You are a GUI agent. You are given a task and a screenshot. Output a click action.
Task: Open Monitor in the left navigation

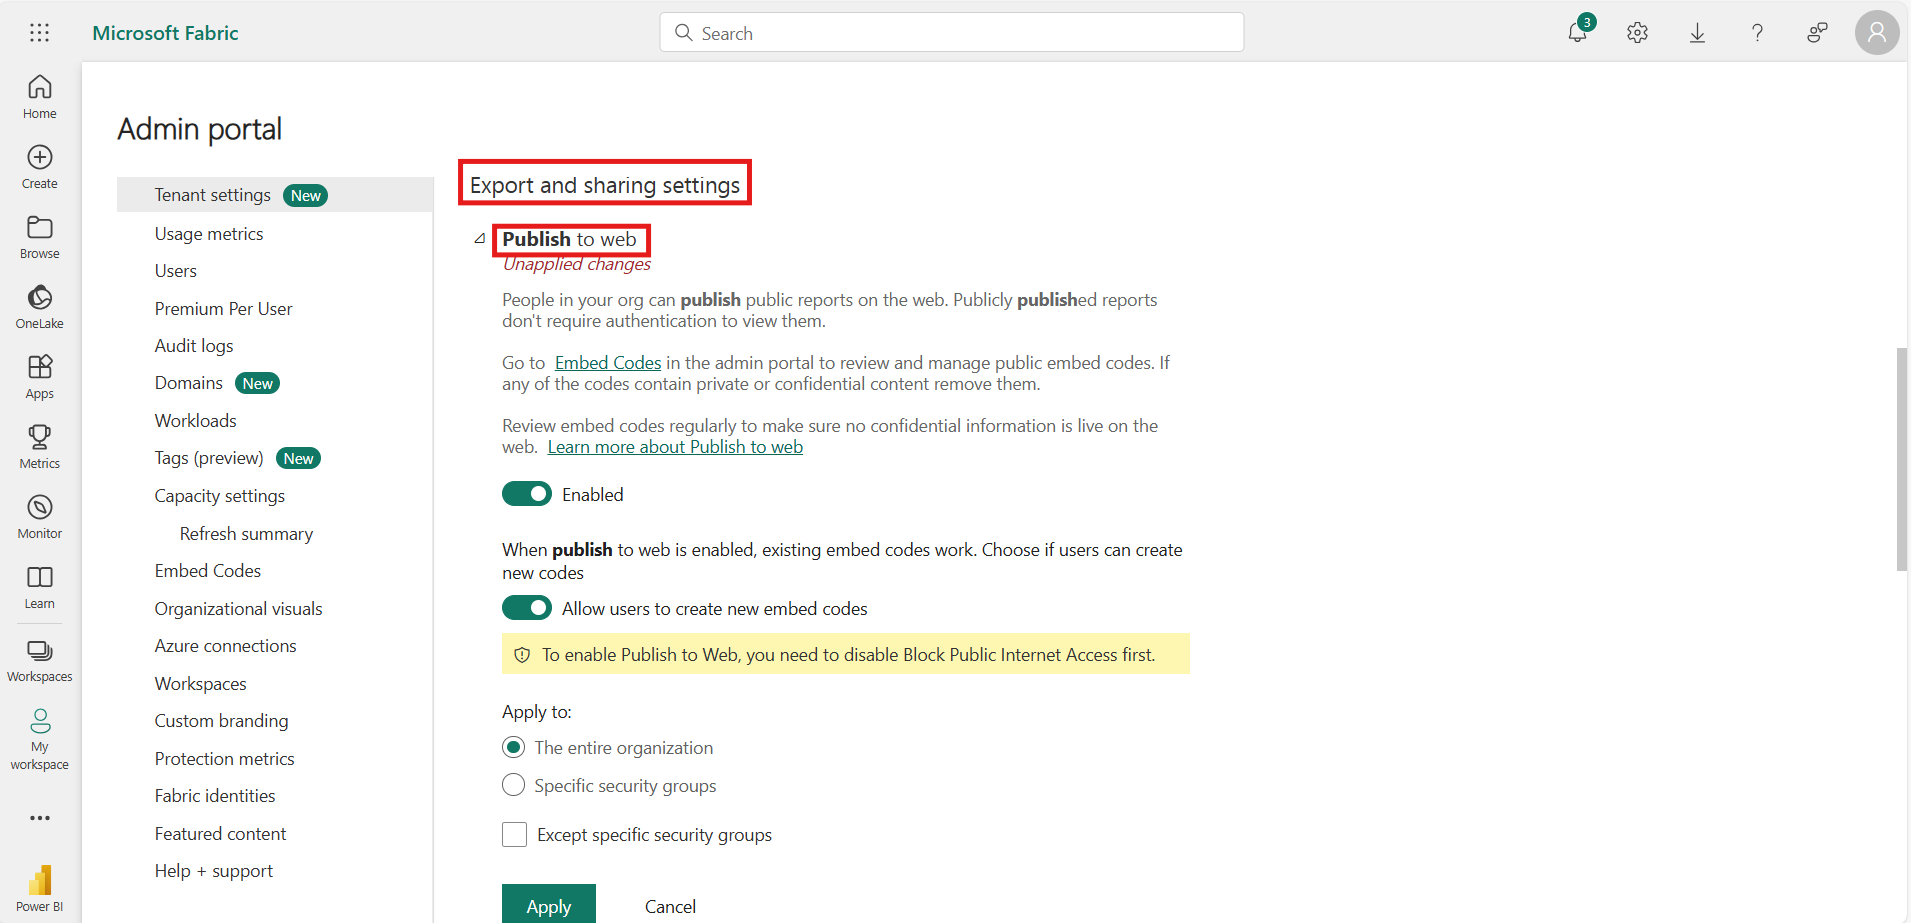point(40,516)
